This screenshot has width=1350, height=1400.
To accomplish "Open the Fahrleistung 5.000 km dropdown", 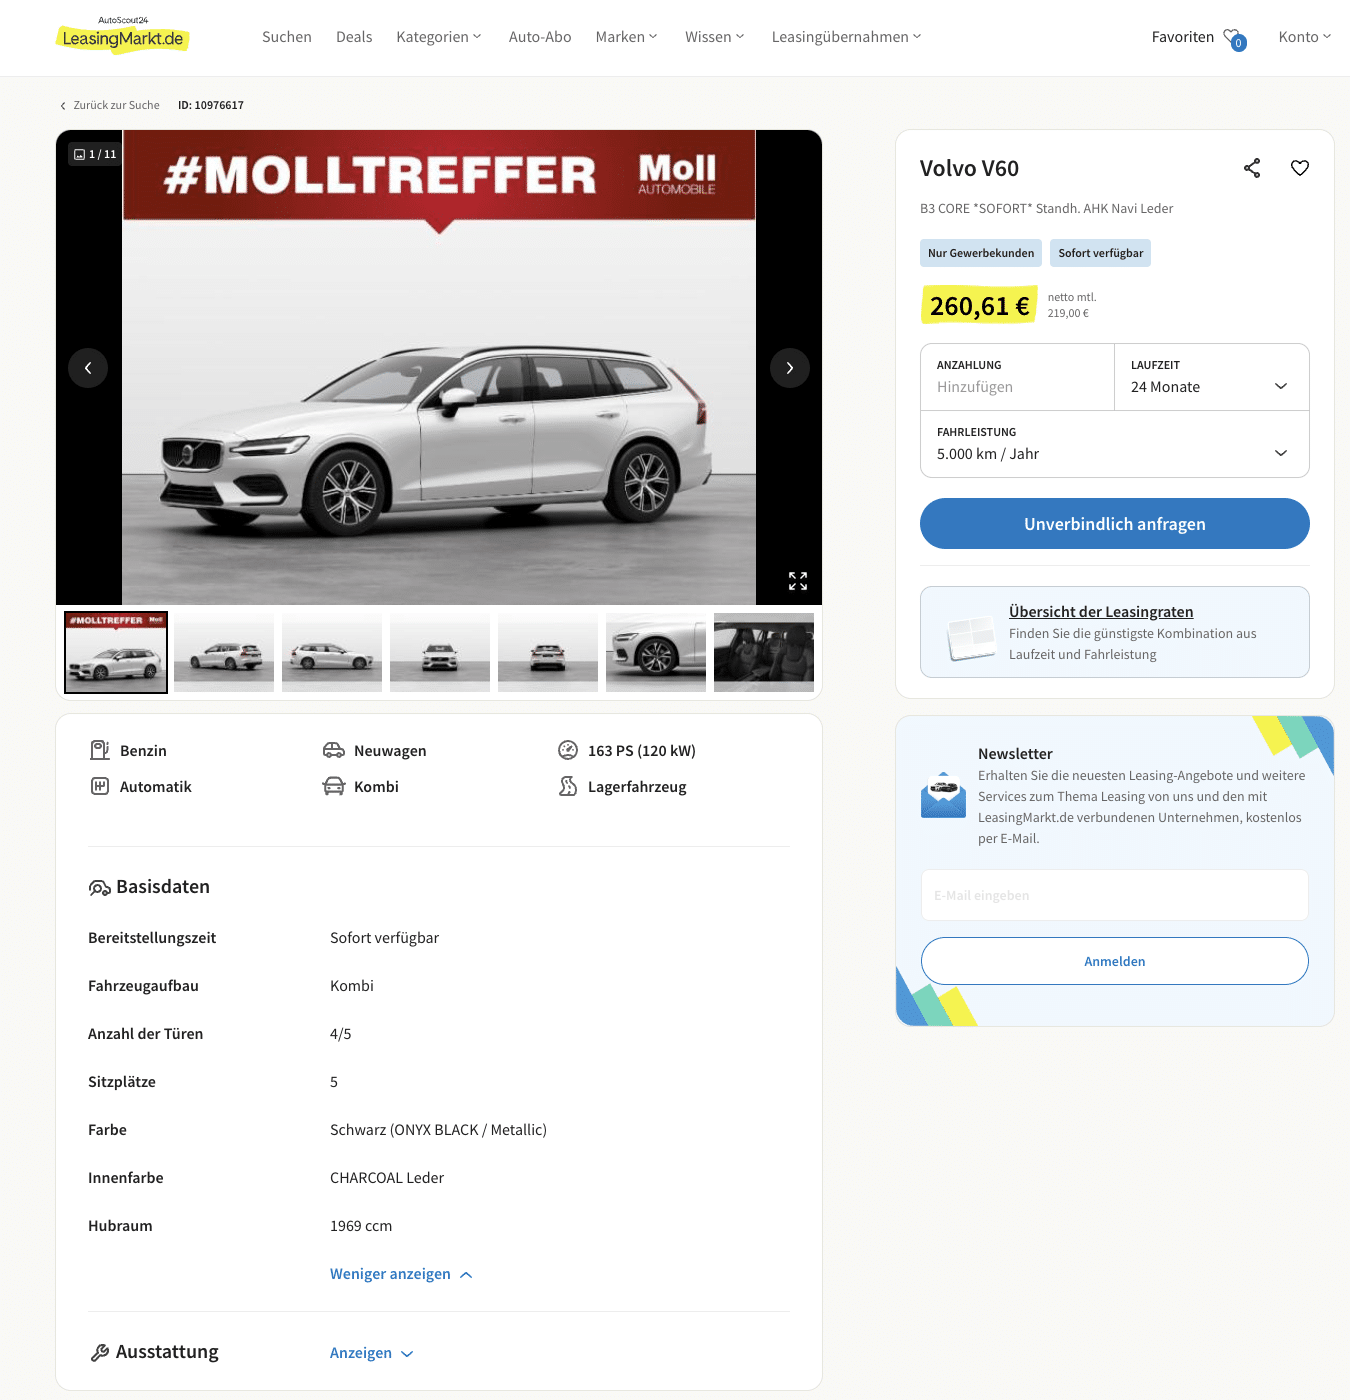I will [1115, 444].
